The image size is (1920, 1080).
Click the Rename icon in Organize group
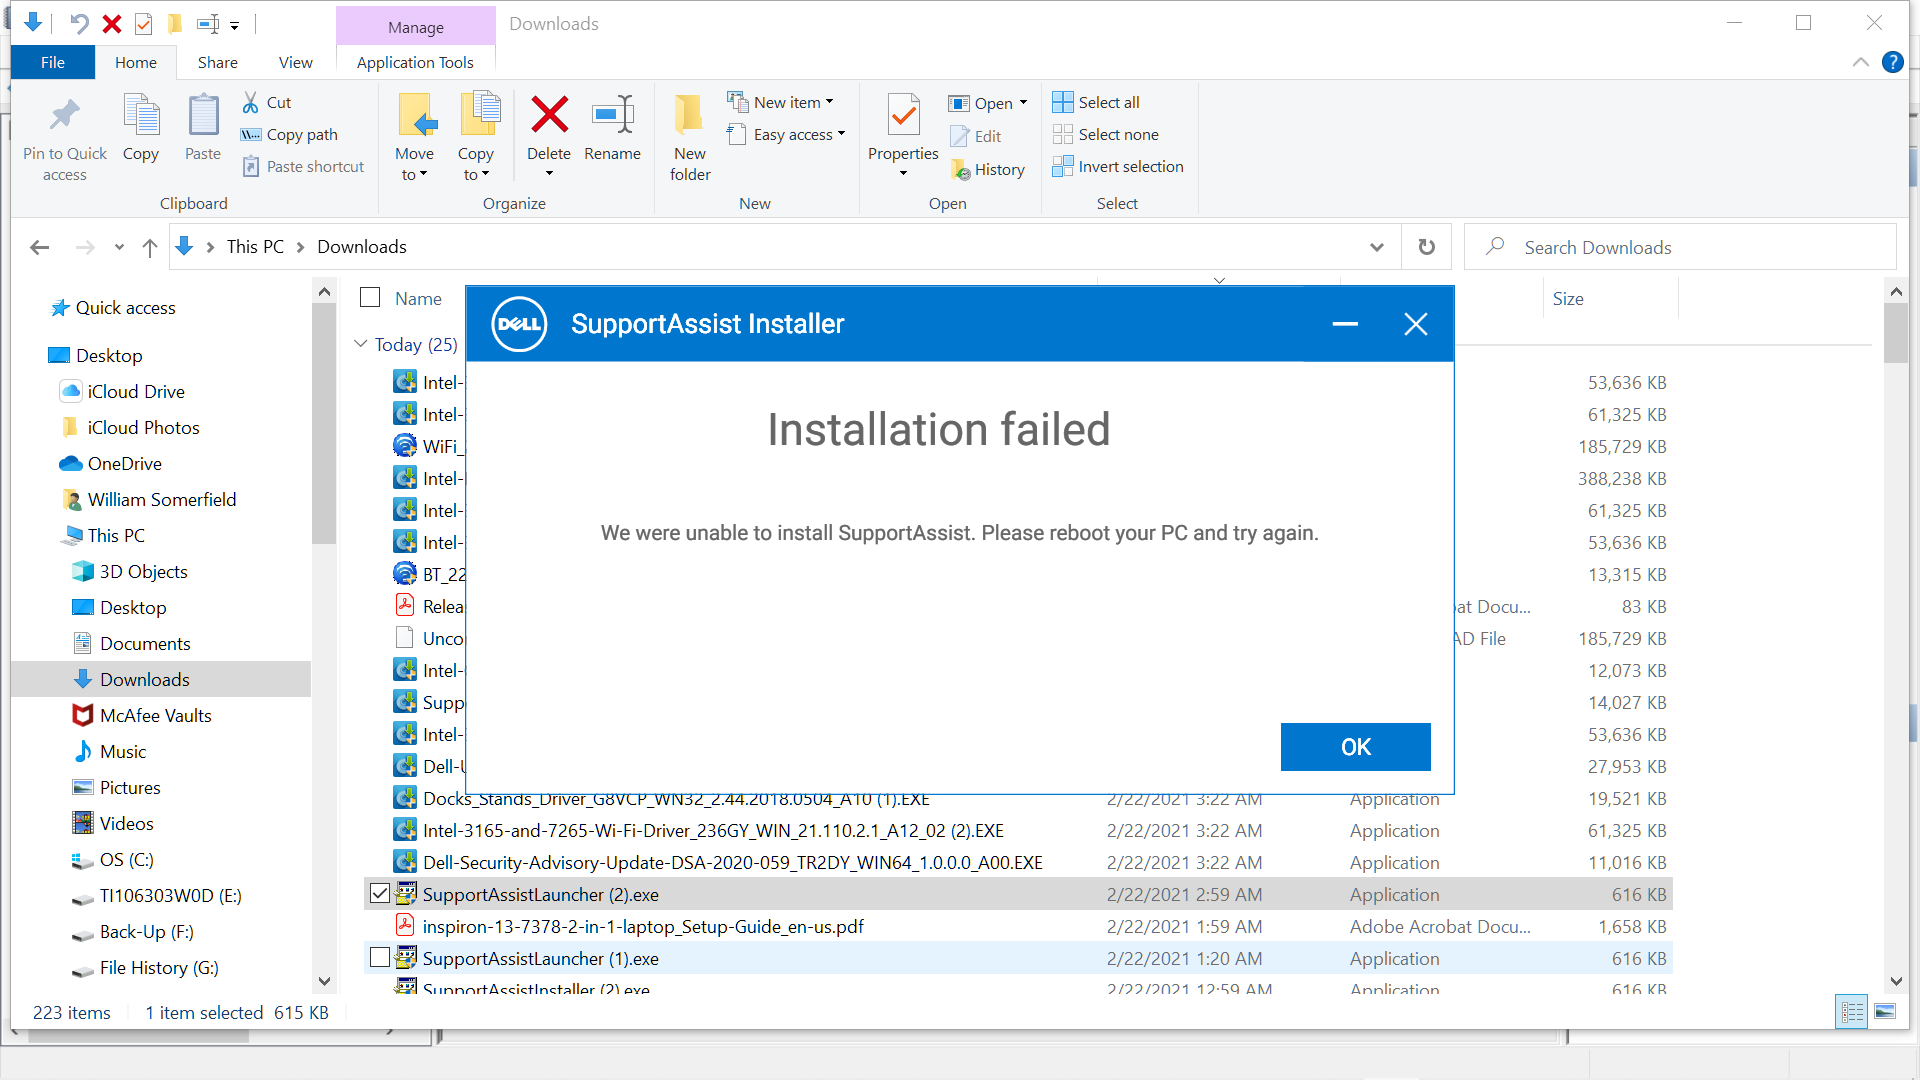612,116
